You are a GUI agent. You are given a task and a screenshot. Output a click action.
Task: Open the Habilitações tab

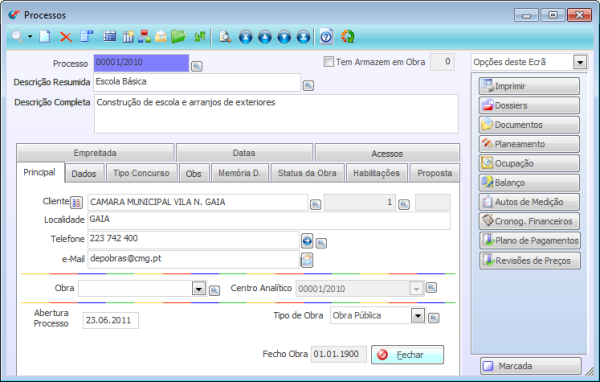point(377,173)
